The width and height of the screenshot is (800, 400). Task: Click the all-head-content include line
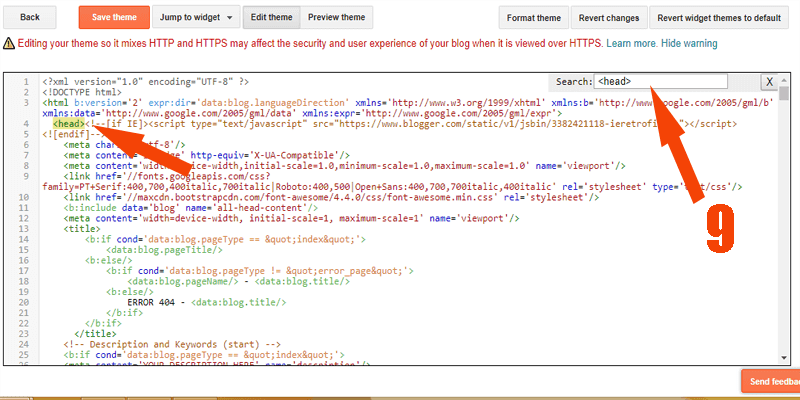(191, 208)
